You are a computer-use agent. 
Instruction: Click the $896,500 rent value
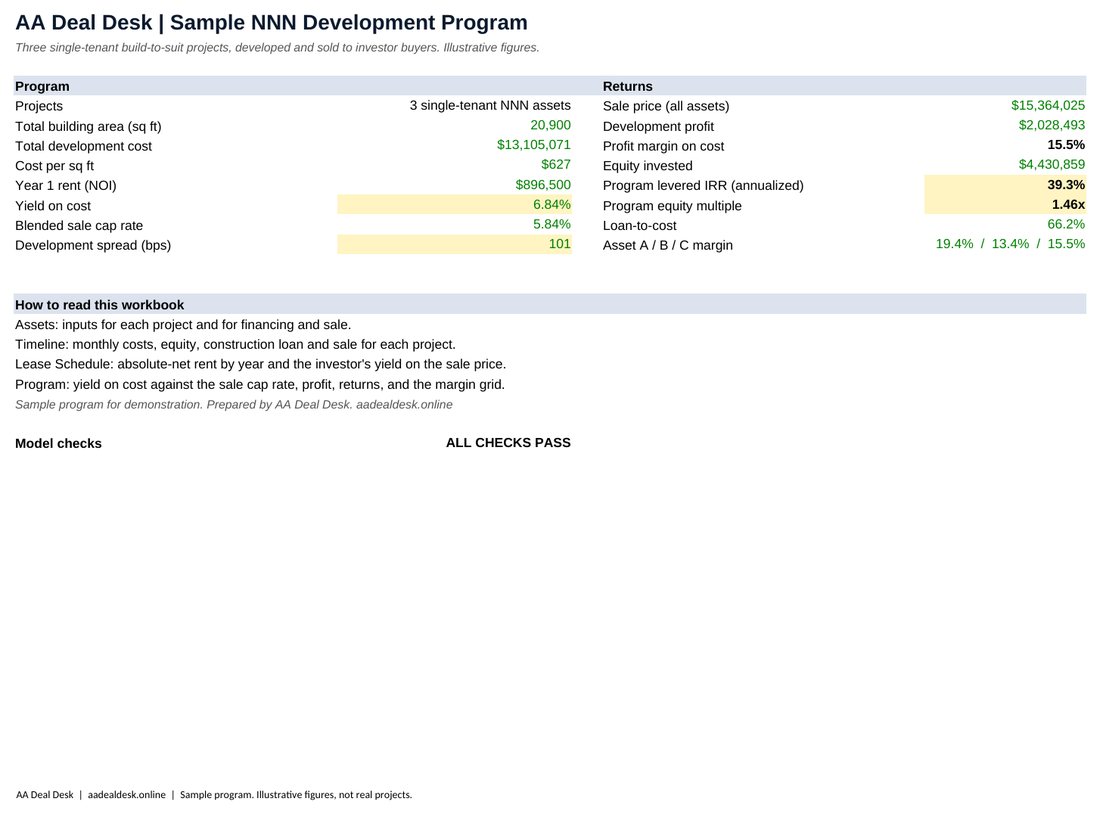543,185
